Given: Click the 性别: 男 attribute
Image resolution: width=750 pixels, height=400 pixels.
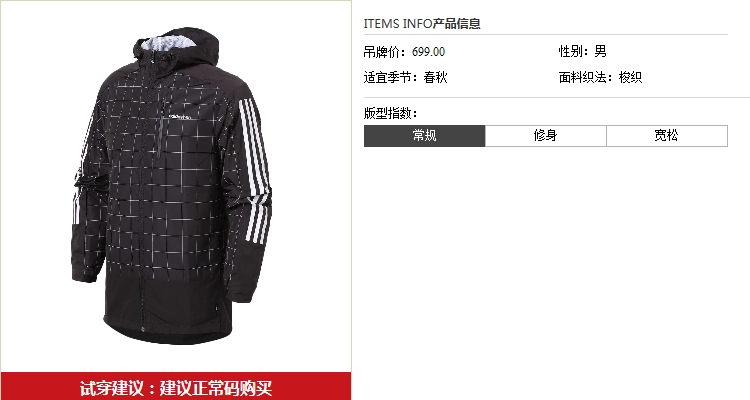Looking at the screenshot, I should [583, 51].
